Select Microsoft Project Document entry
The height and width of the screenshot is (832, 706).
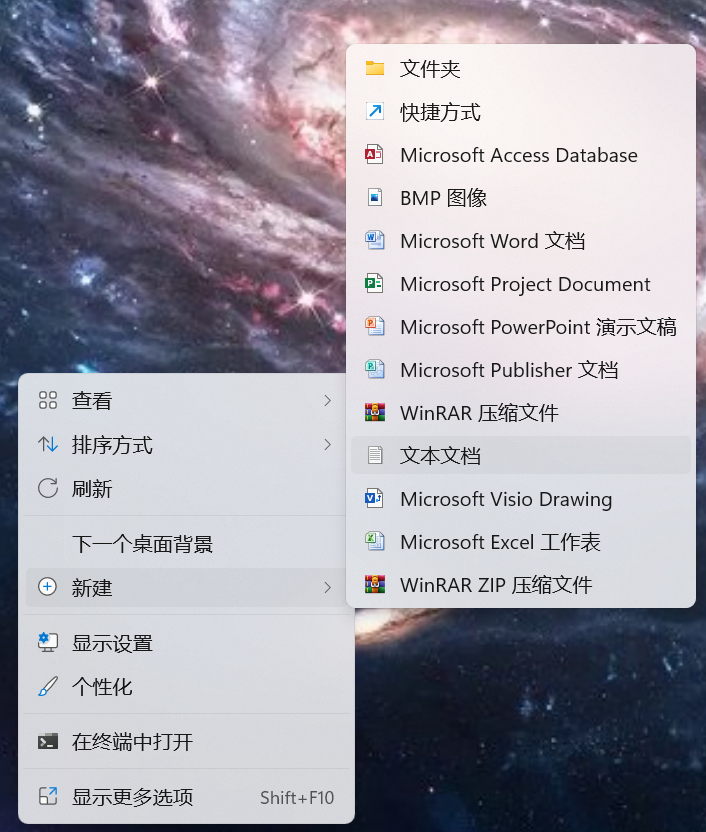(x=521, y=284)
